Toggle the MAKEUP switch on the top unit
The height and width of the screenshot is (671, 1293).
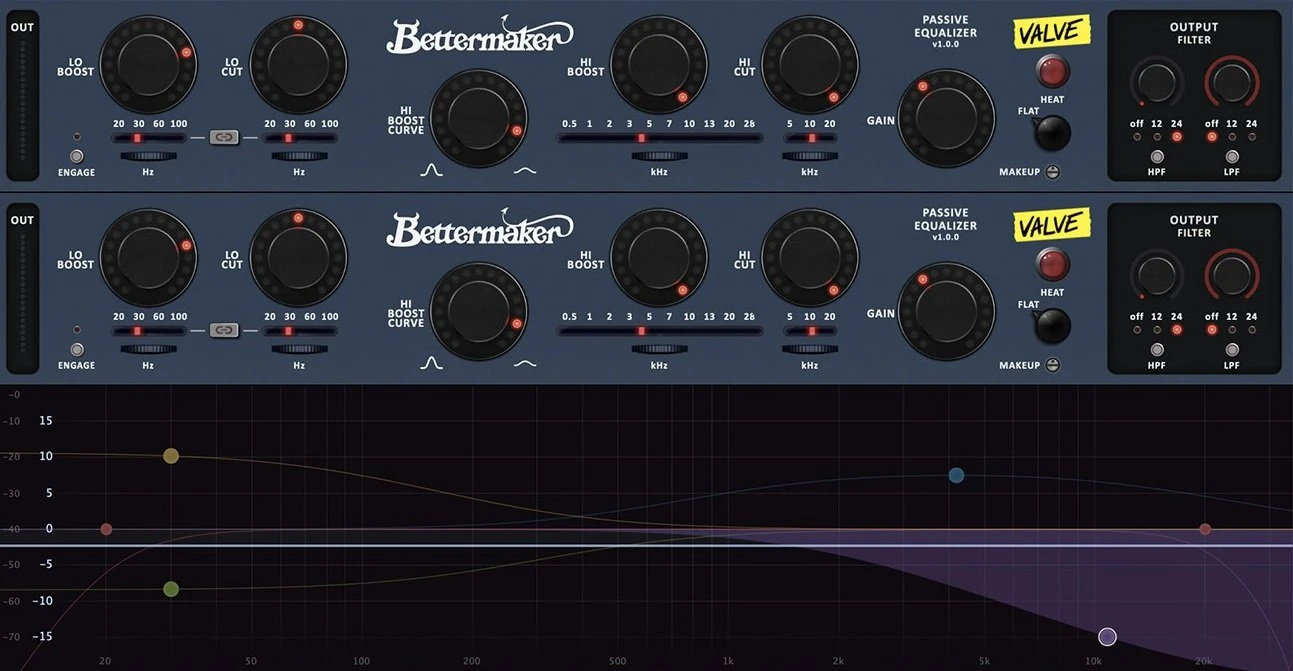click(x=1052, y=172)
